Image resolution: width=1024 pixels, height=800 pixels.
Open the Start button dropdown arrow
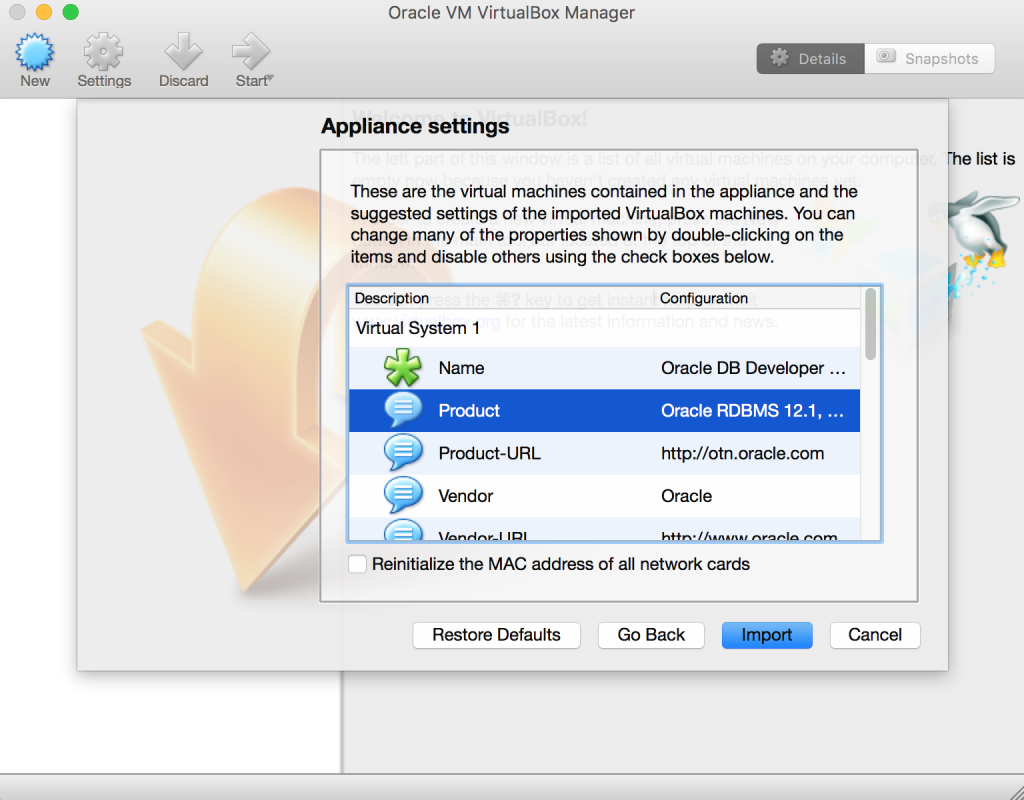[271, 79]
